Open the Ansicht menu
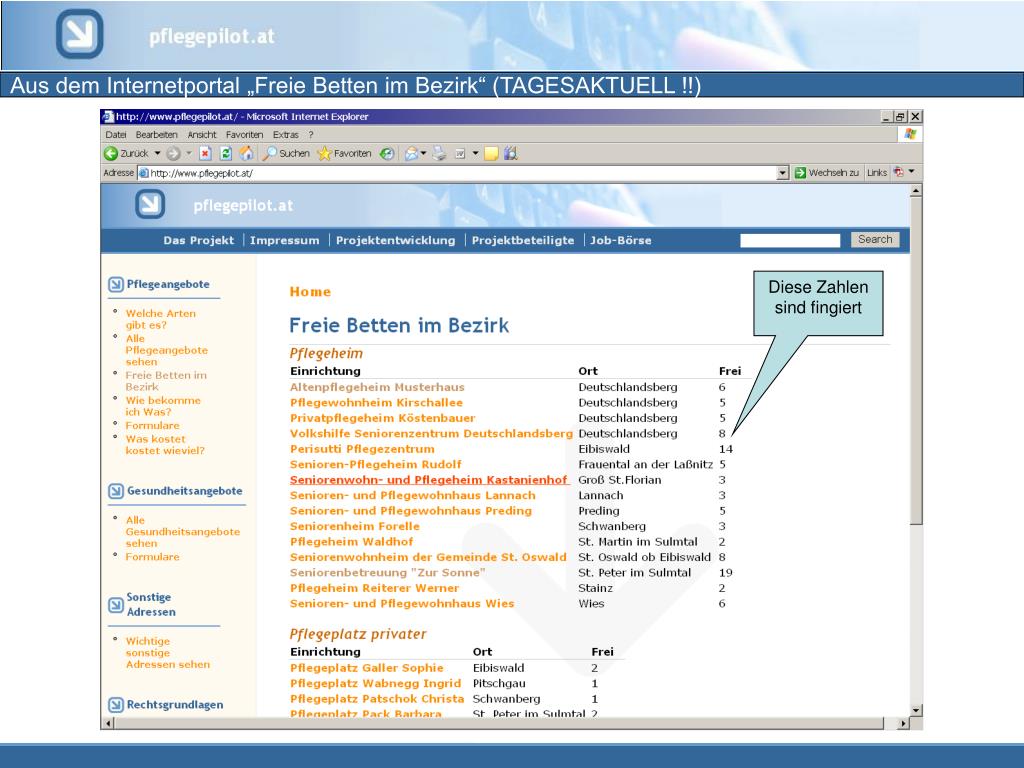Image resolution: width=1024 pixels, height=768 pixels. pos(202,135)
